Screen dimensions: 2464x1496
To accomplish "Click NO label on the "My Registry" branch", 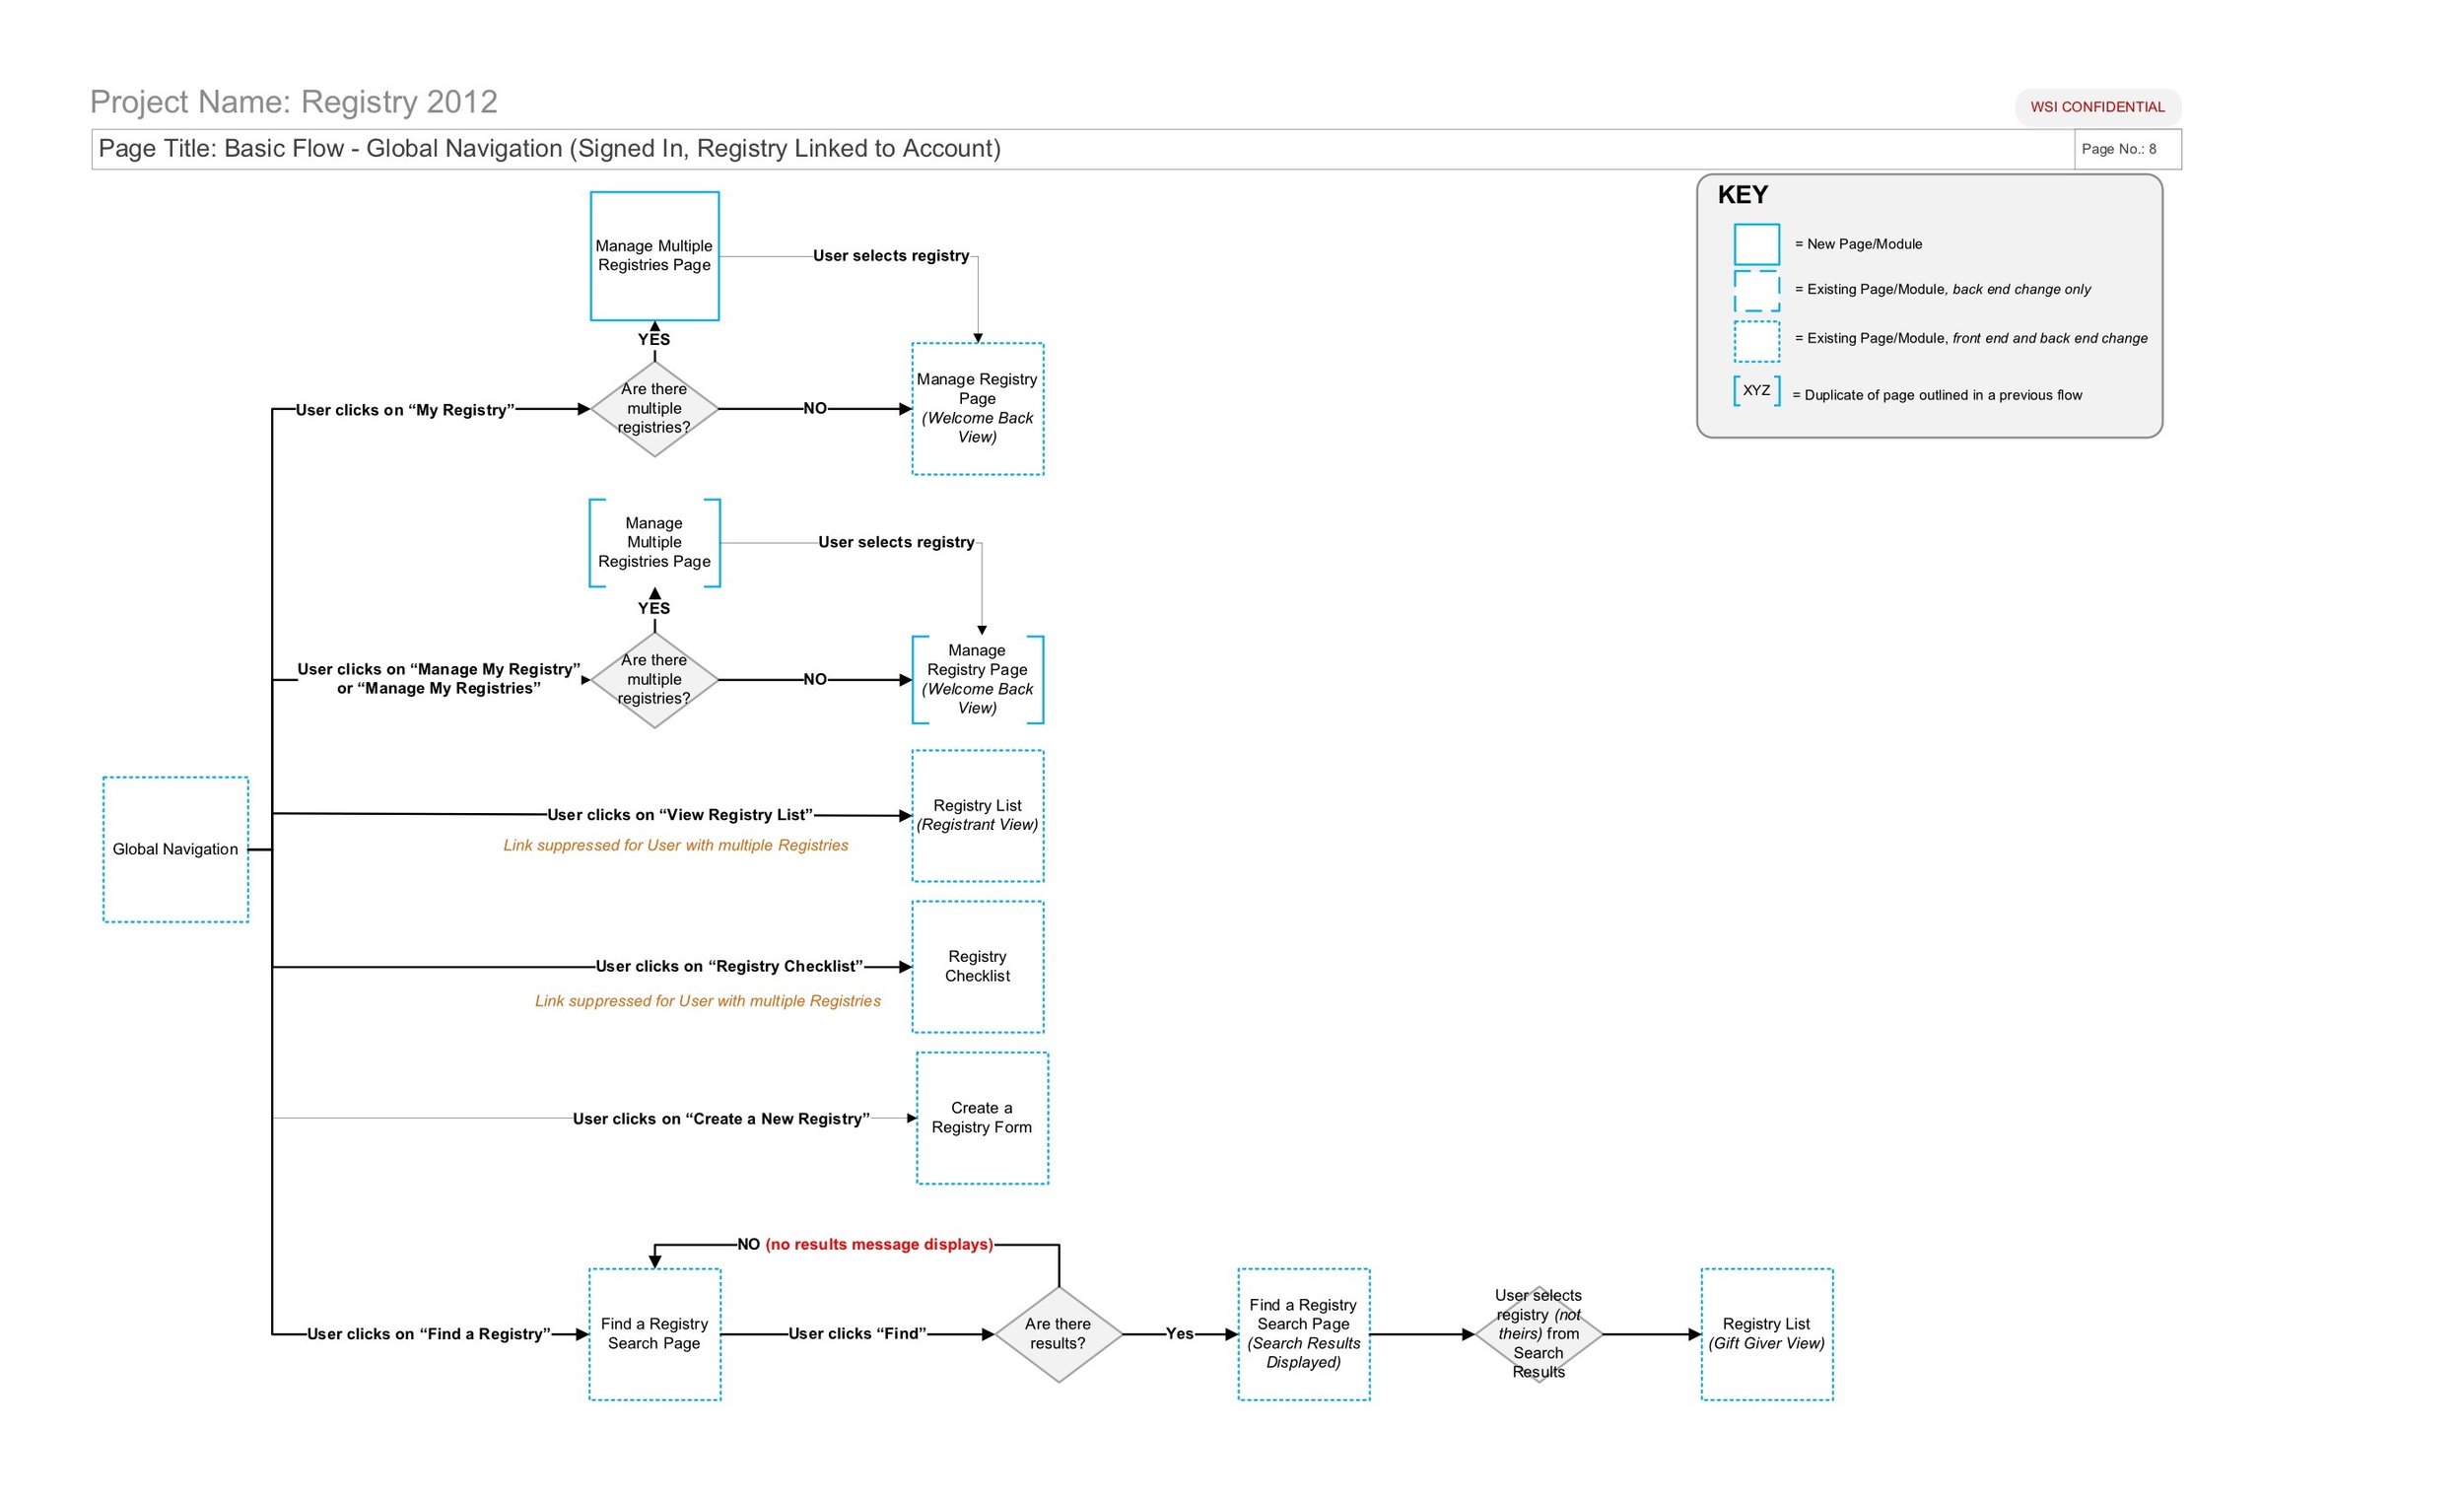I will pos(815,408).
